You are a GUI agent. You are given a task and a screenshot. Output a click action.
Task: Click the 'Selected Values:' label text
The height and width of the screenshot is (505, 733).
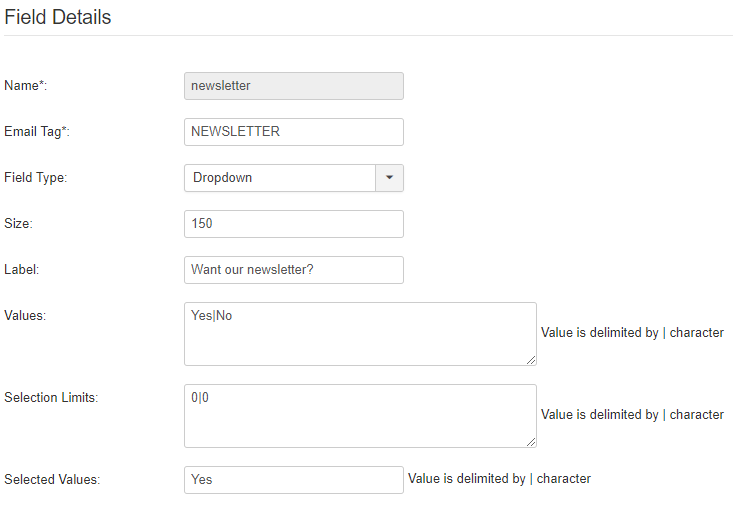click(52, 479)
